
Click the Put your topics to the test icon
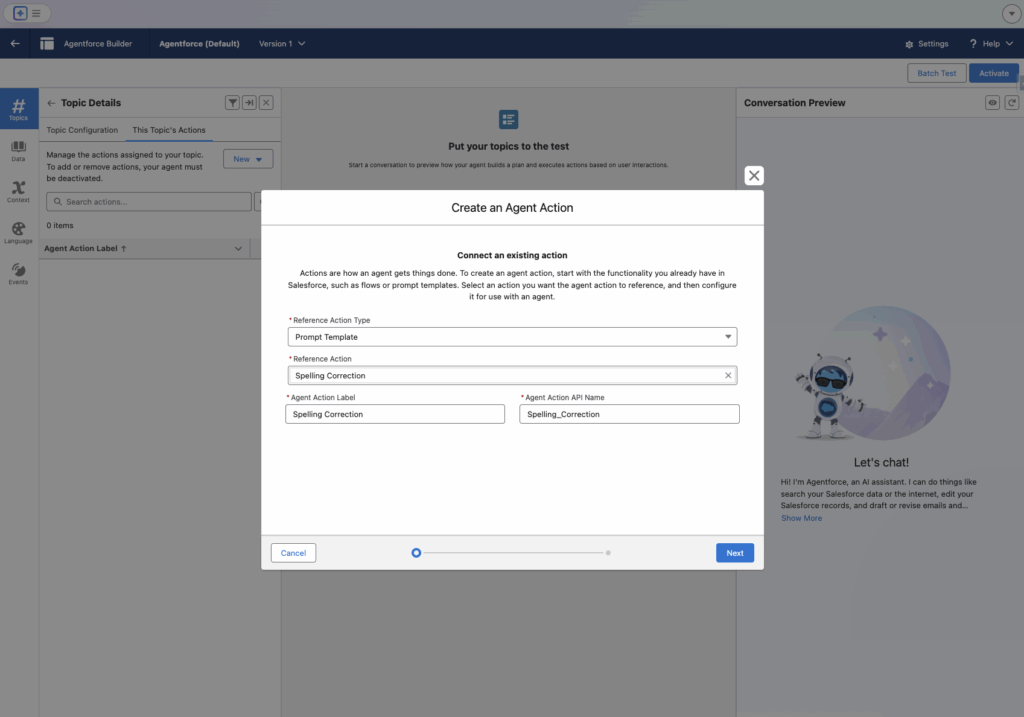[x=509, y=120]
